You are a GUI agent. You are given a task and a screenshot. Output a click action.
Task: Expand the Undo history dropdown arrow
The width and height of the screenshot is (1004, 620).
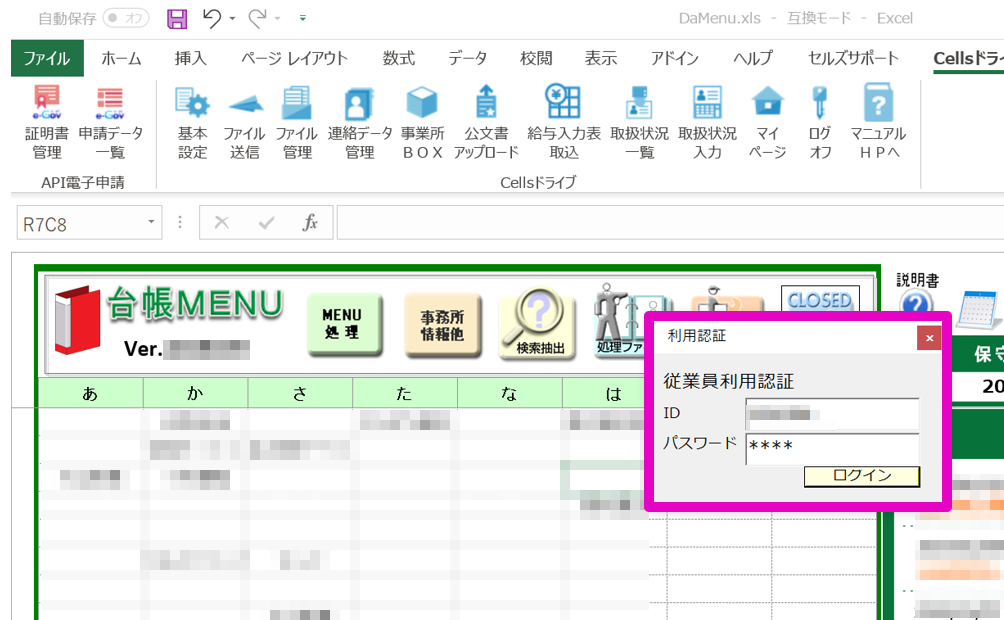click(x=232, y=19)
